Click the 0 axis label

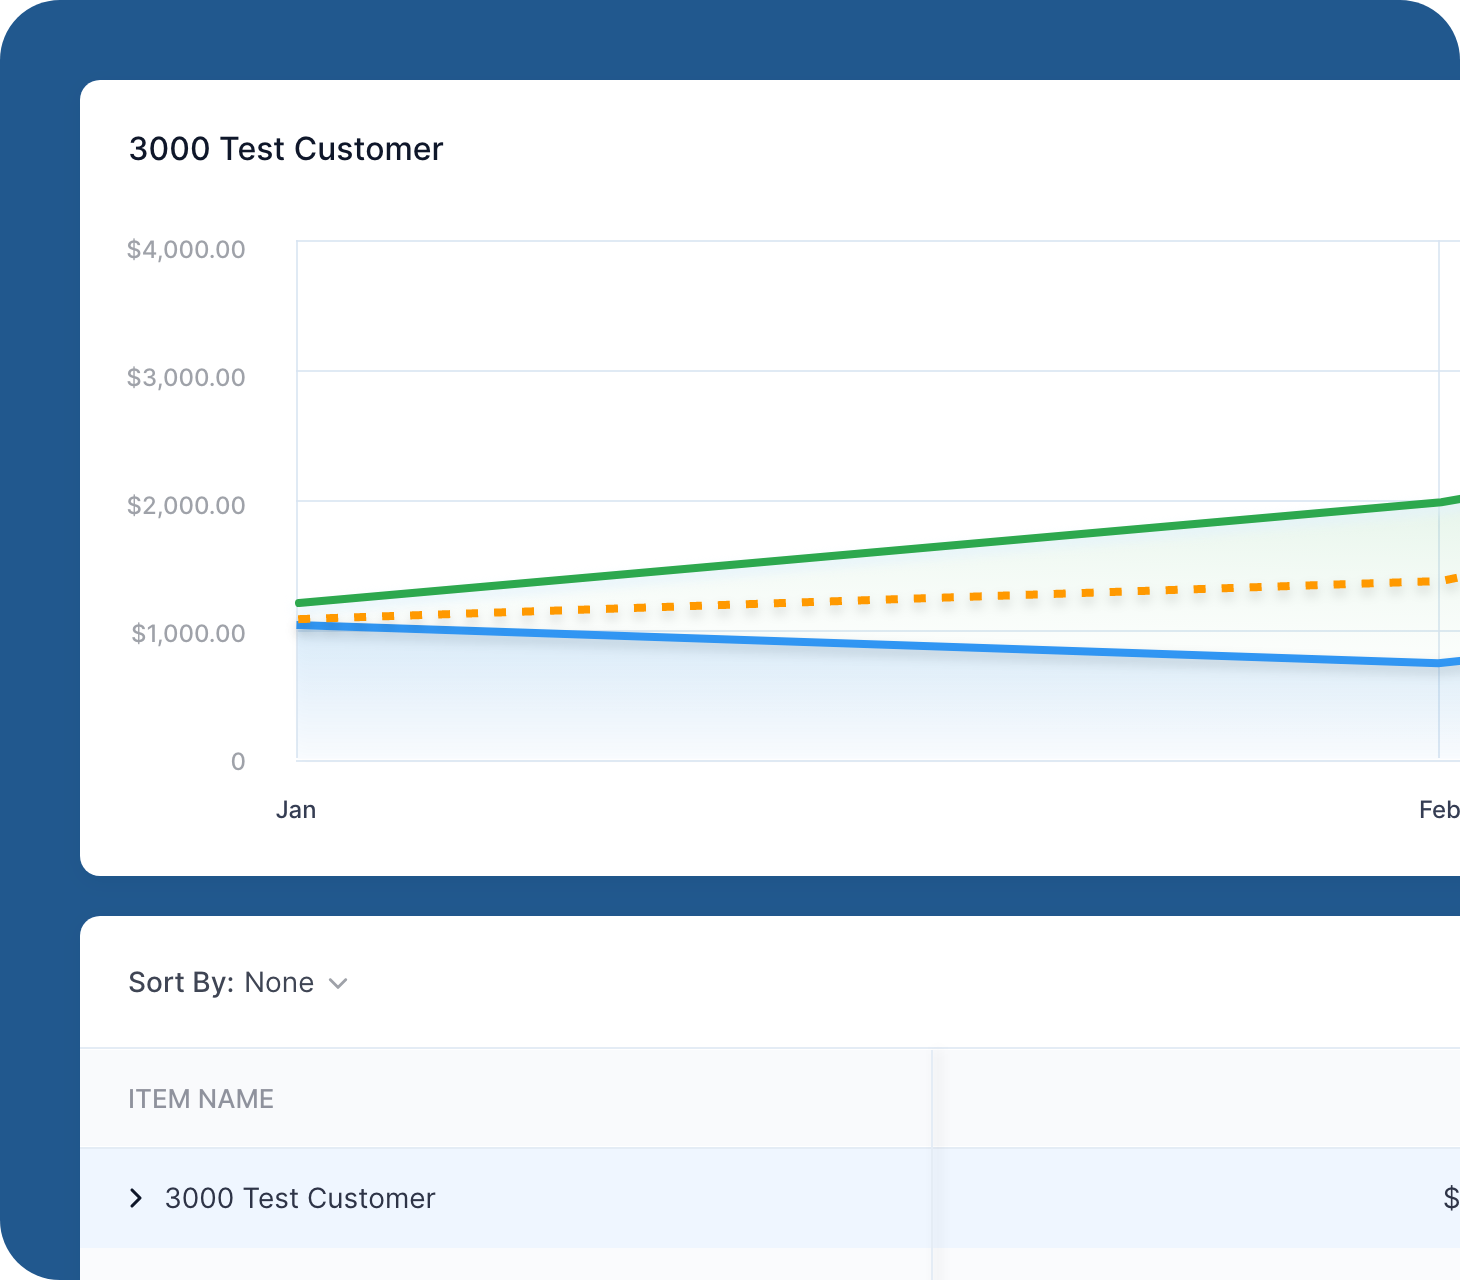pos(238,762)
